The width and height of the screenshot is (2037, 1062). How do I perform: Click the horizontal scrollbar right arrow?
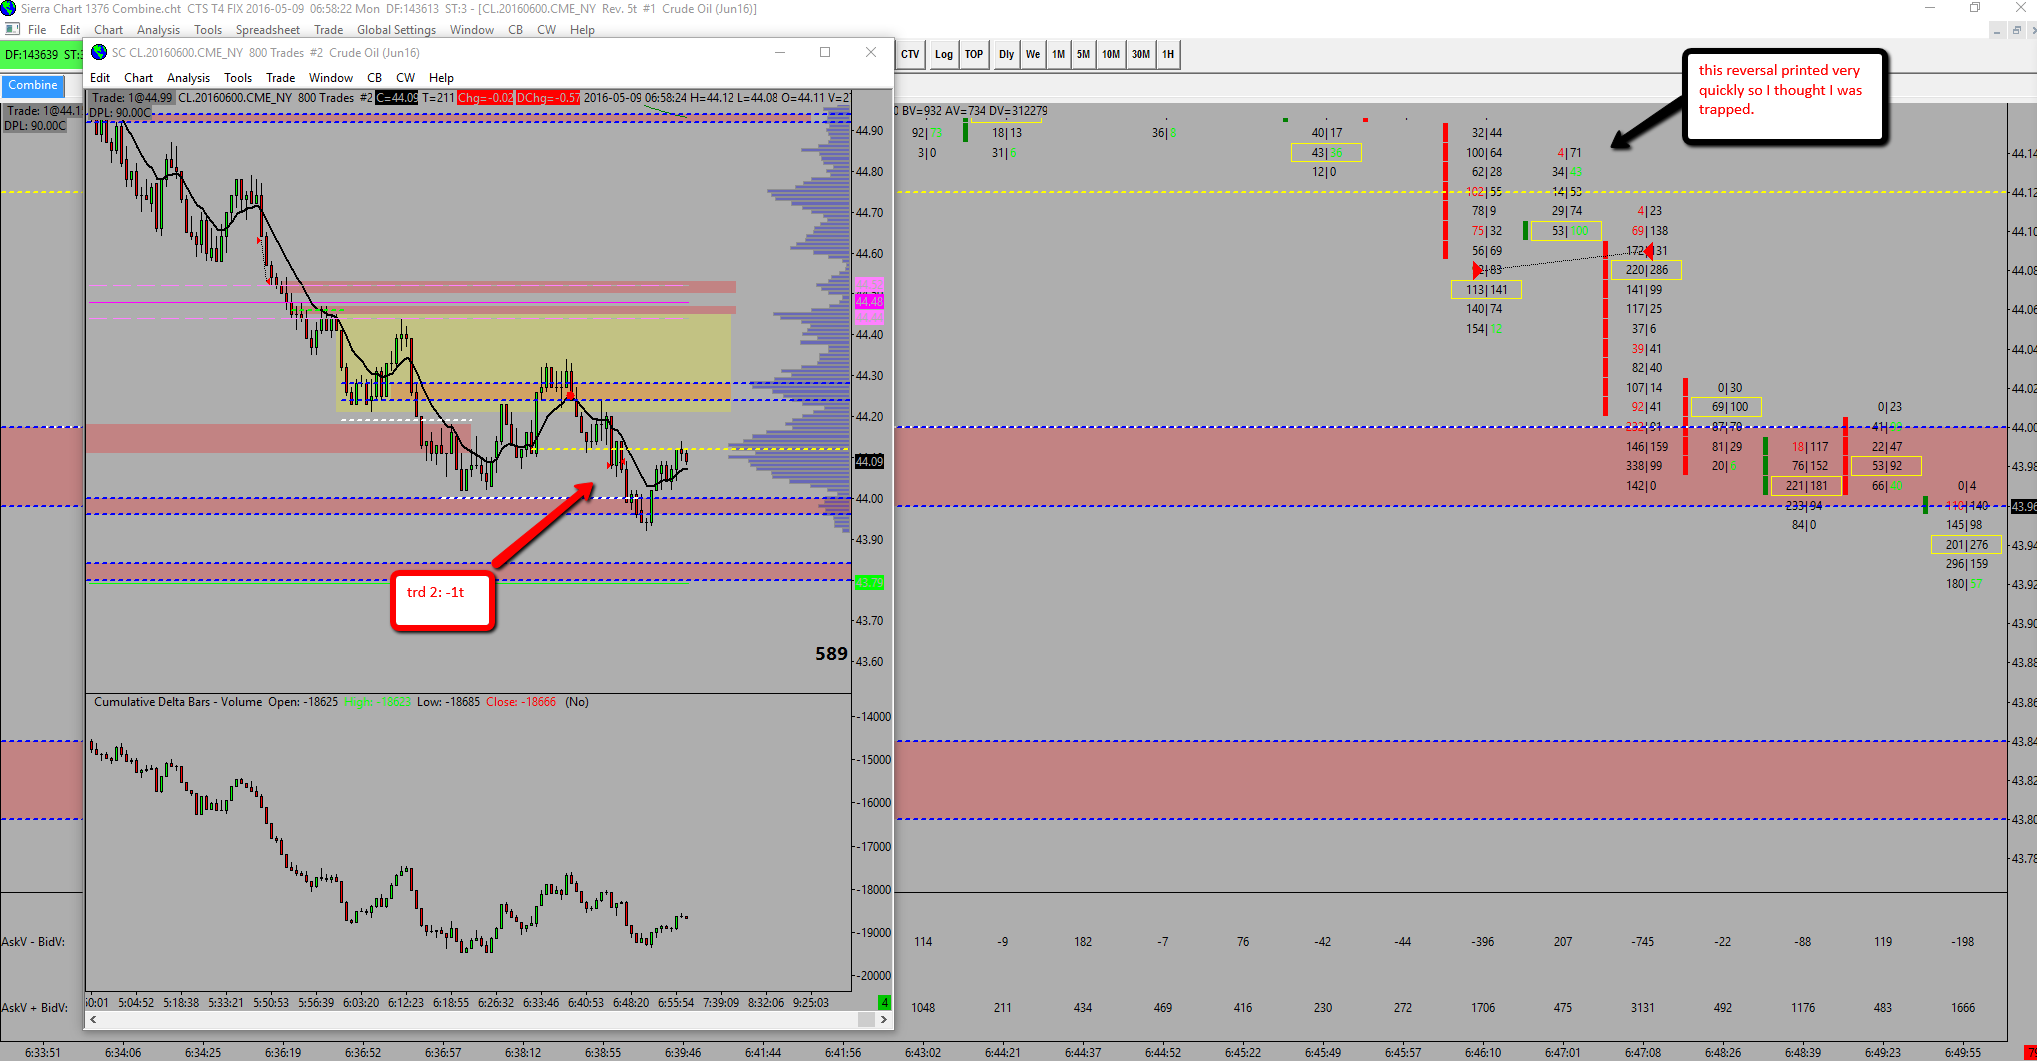pos(884,1020)
